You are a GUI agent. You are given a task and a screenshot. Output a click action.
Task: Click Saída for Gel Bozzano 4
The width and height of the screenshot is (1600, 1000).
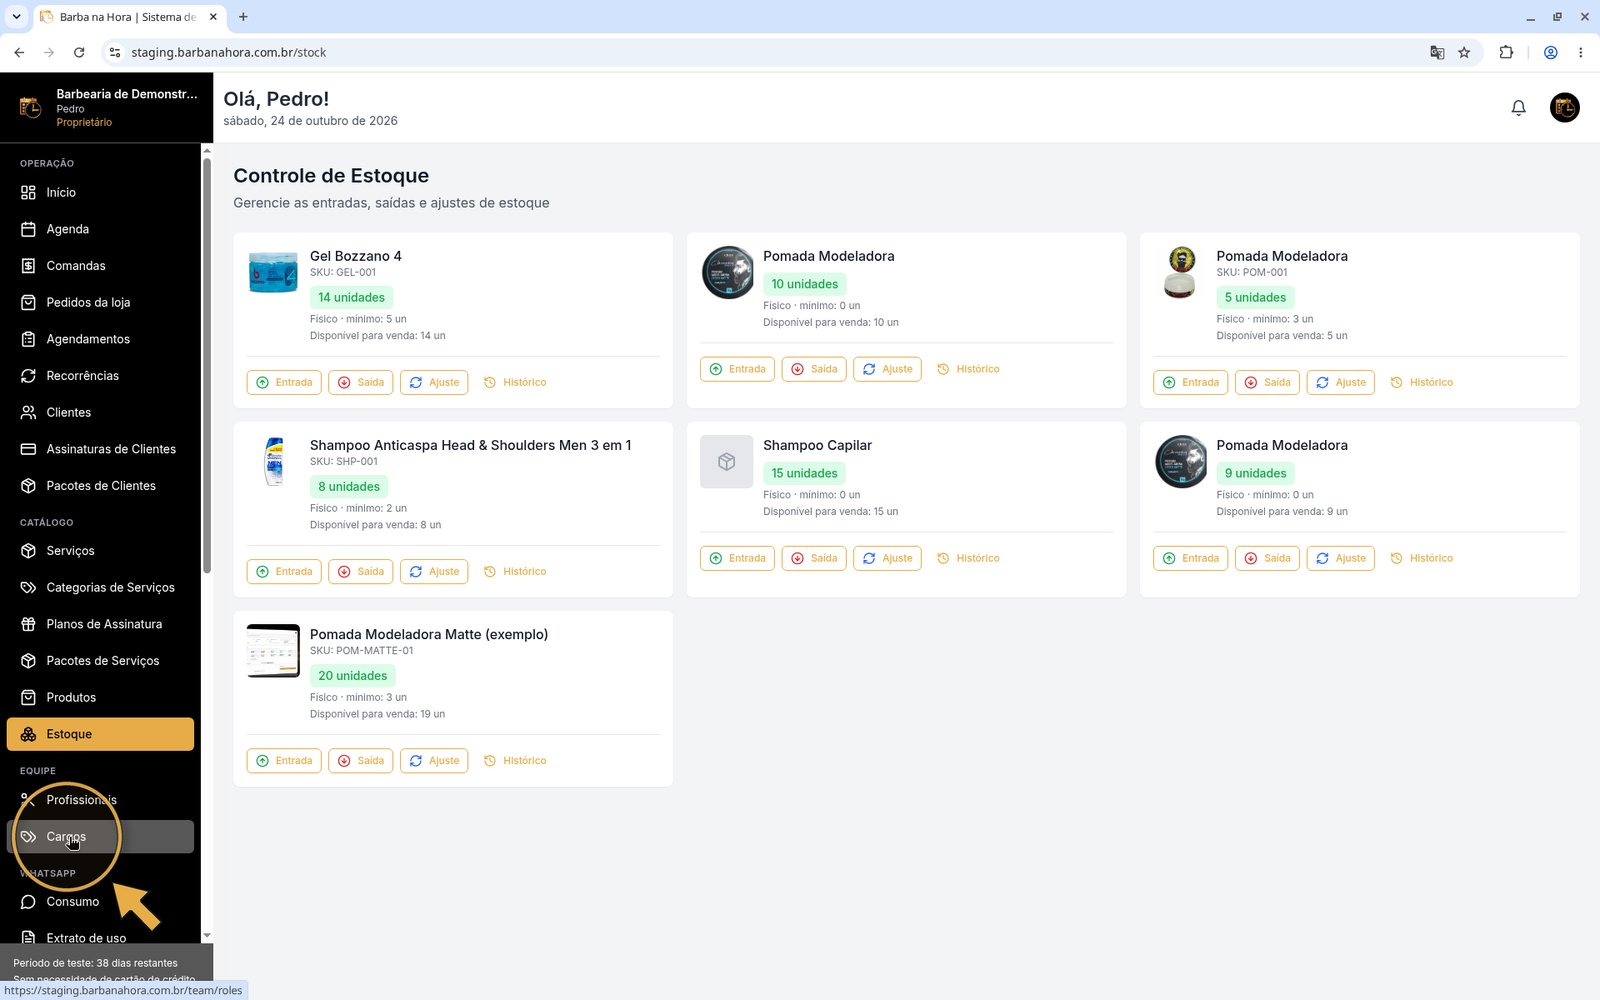[x=361, y=382]
